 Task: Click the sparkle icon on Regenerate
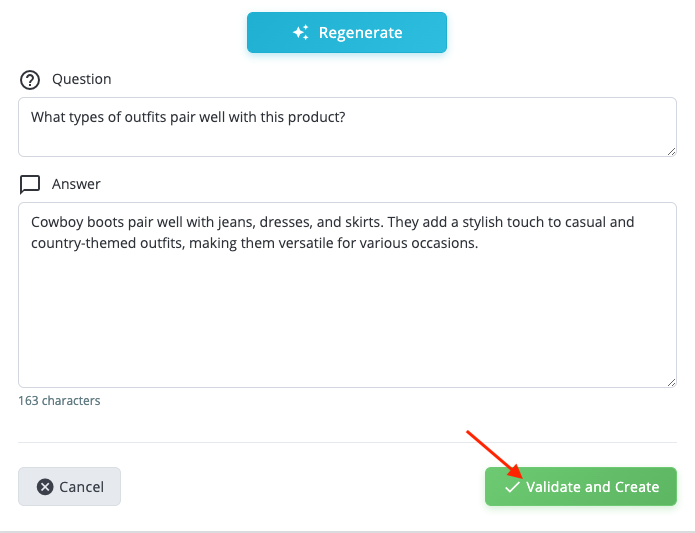click(300, 33)
